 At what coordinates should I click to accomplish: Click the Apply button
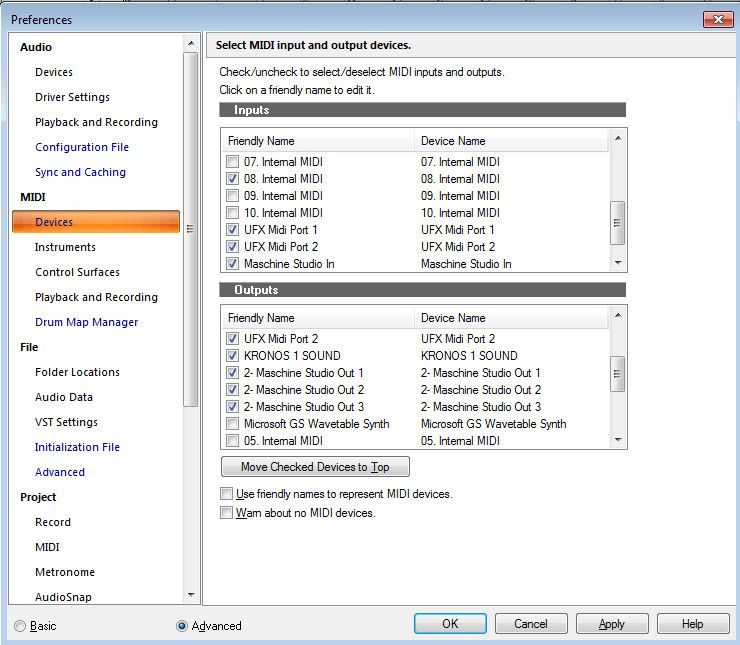click(x=612, y=624)
